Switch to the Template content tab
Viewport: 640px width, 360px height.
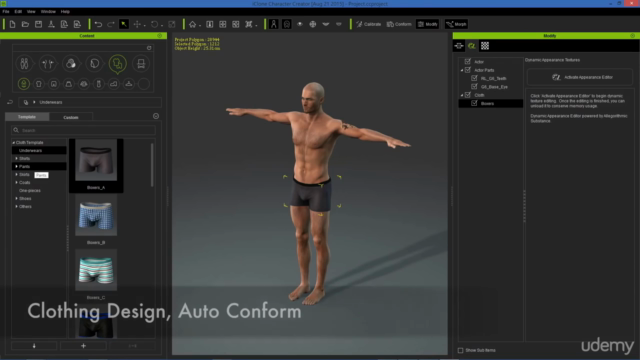click(27, 117)
